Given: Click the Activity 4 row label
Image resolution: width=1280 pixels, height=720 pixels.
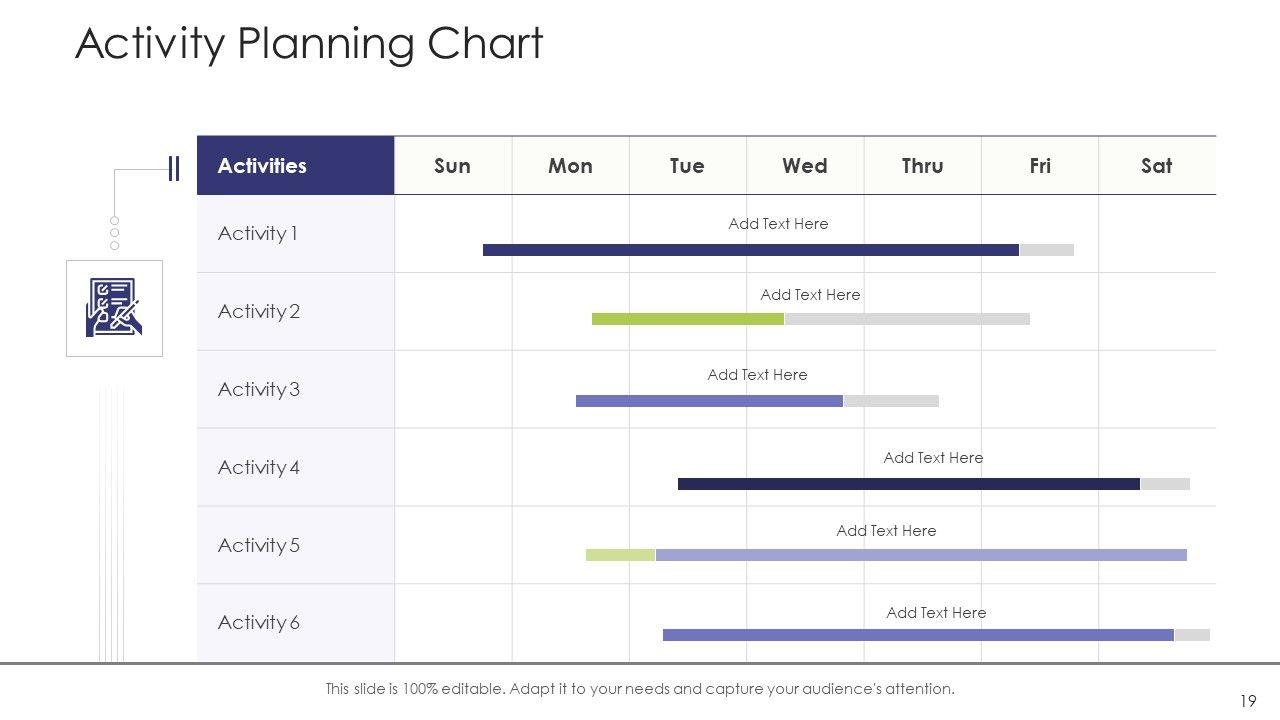Looking at the screenshot, I should click(259, 467).
